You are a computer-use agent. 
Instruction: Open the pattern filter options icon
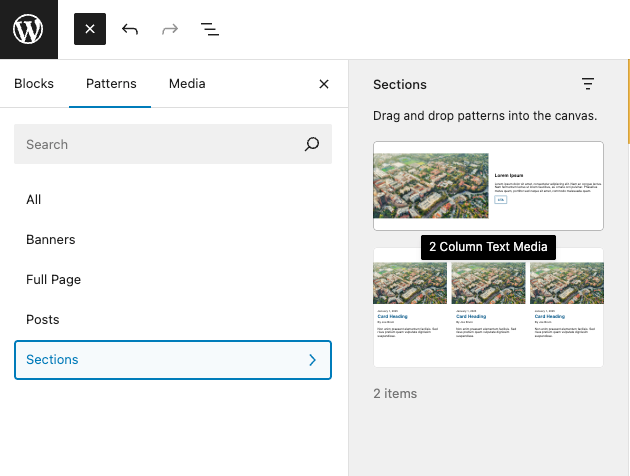(588, 85)
